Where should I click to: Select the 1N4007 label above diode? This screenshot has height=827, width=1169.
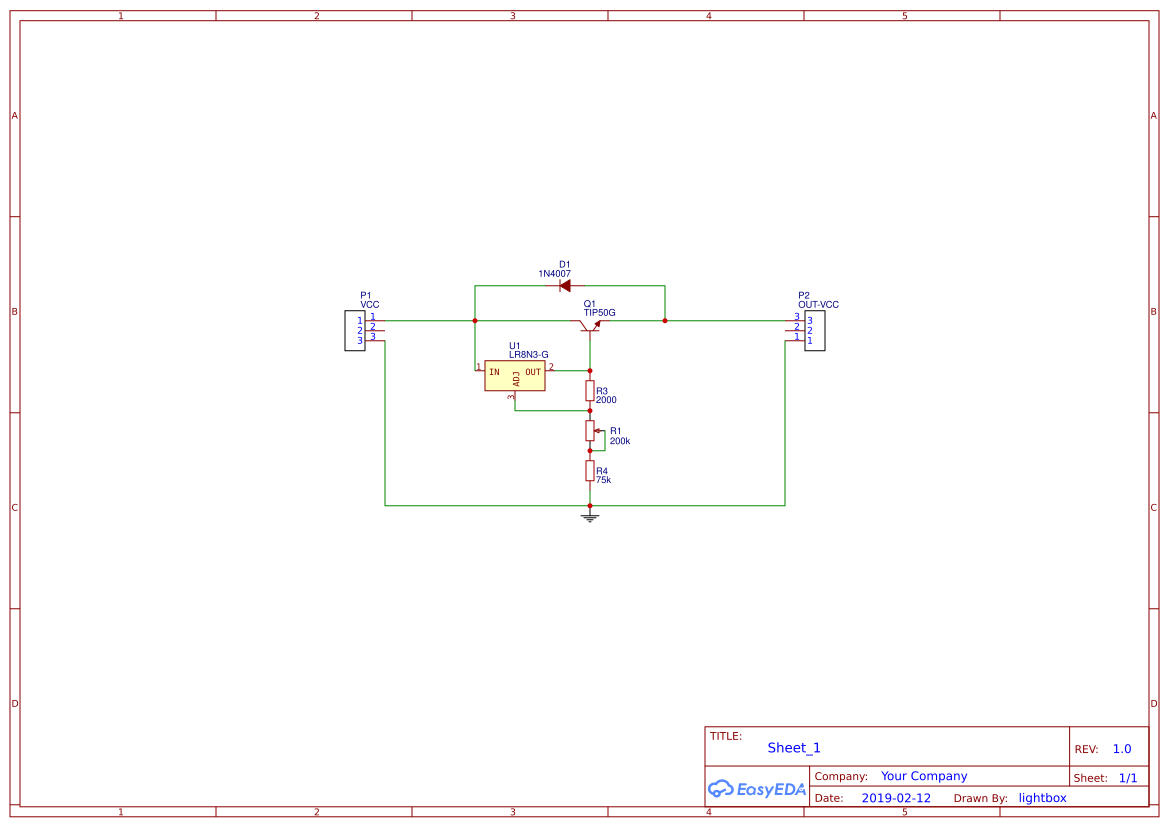pyautogui.click(x=554, y=274)
